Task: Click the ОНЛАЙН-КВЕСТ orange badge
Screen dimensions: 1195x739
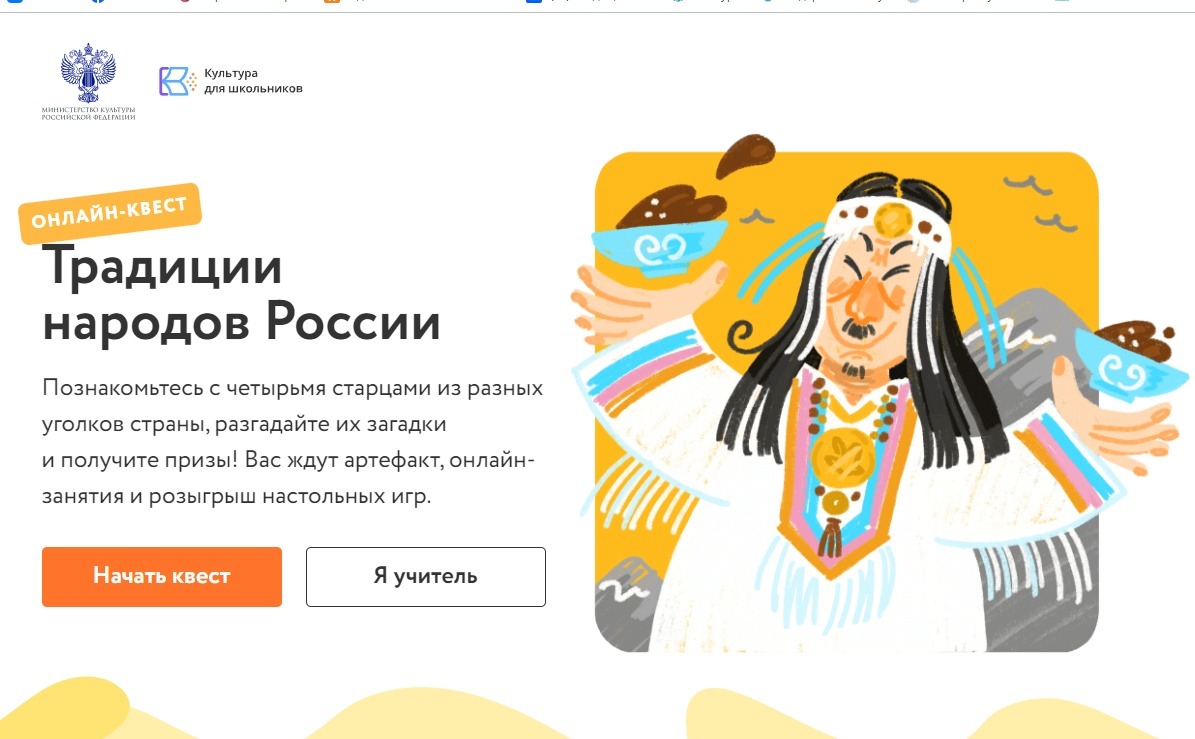Action: (109, 213)
